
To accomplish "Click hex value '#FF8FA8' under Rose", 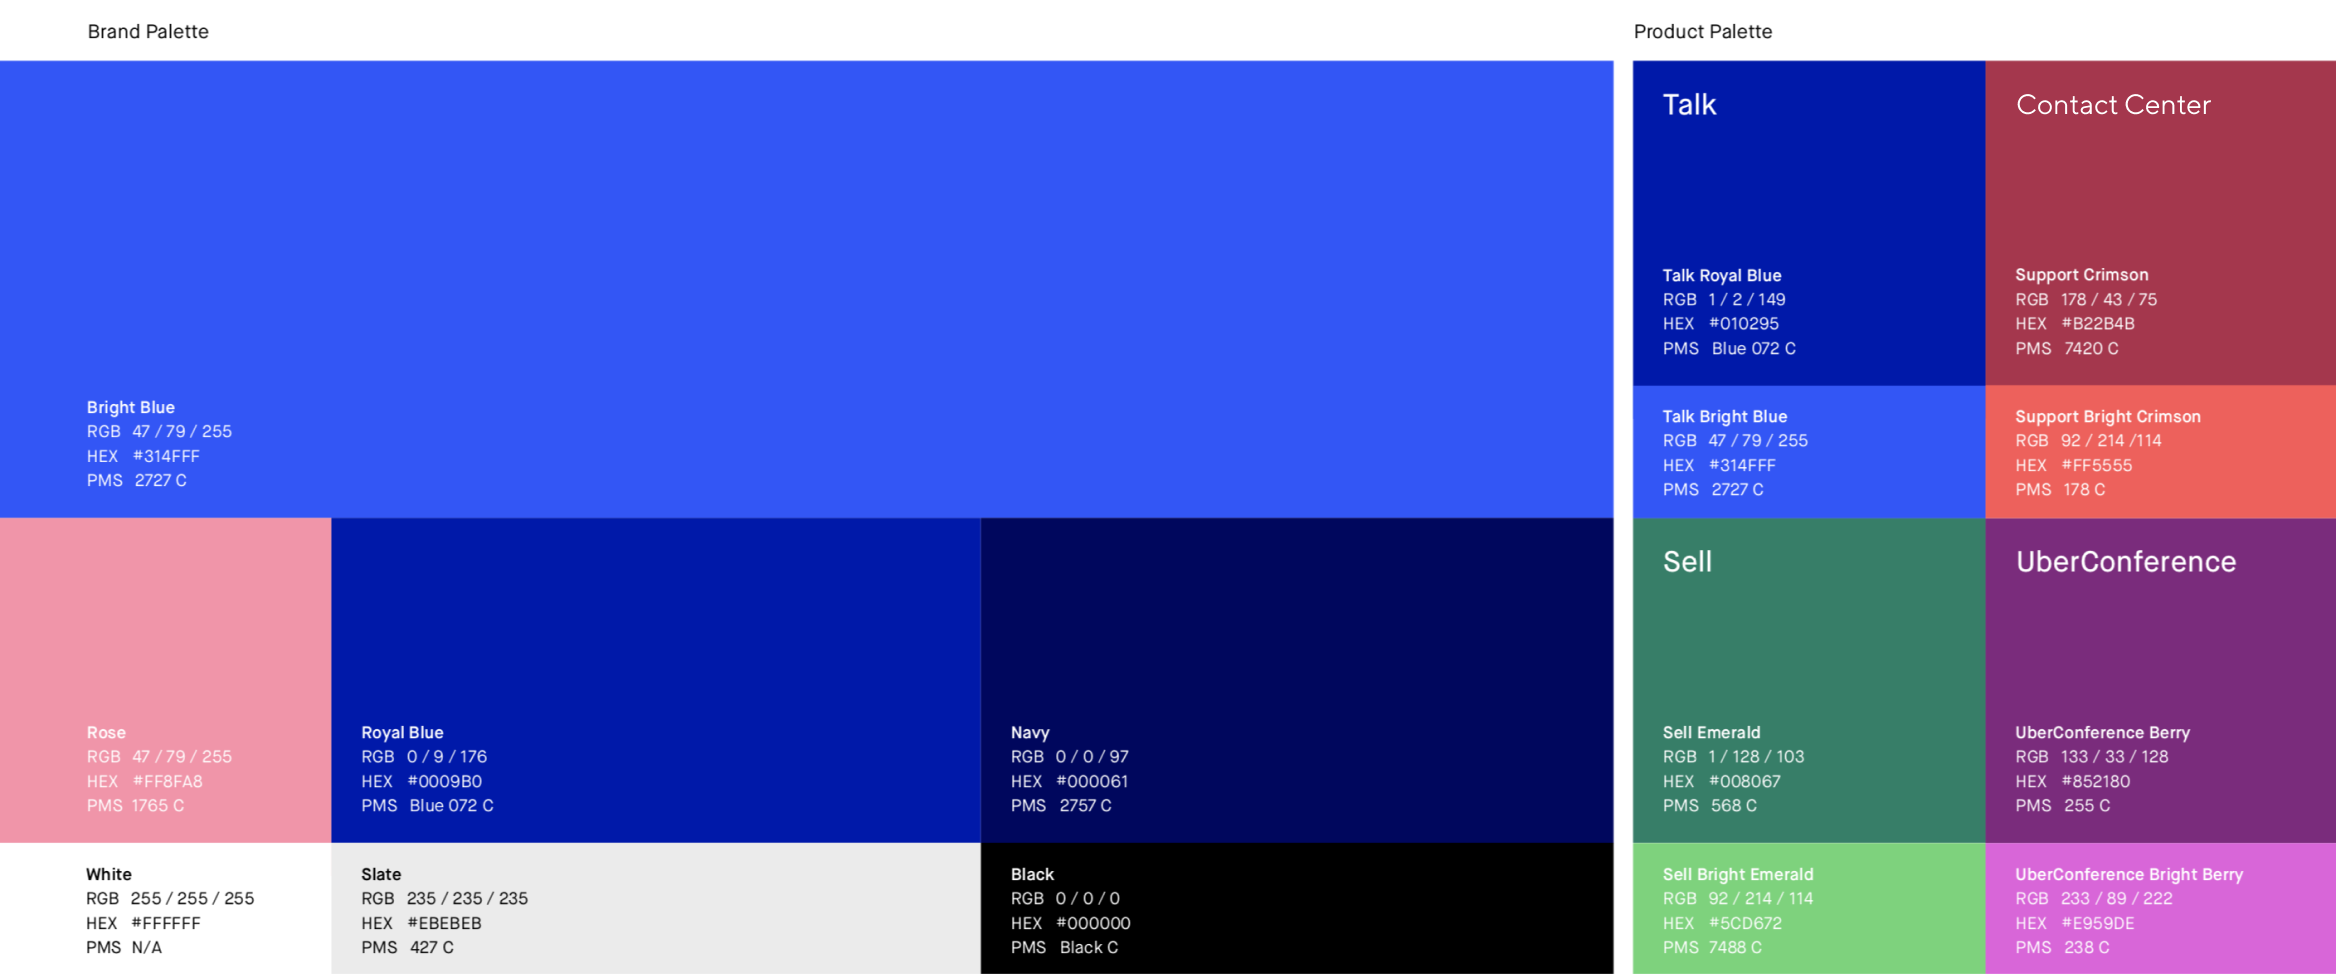I will (x=167, y=781).
